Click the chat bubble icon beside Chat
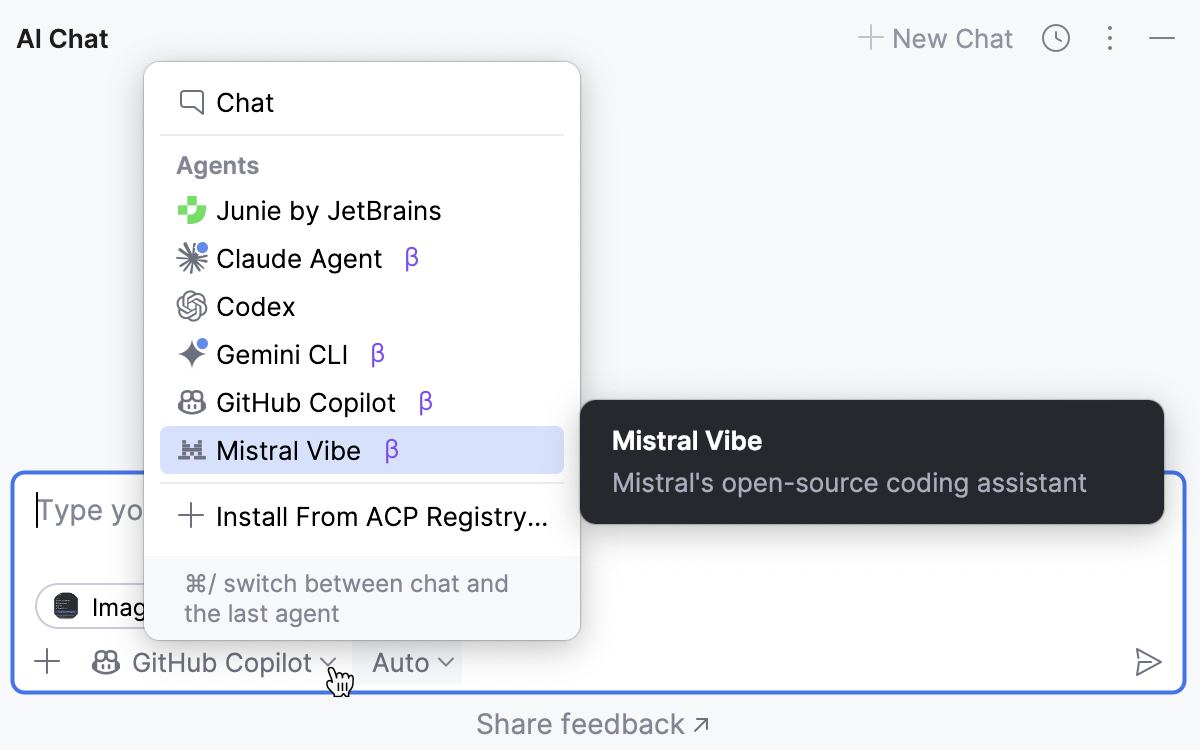 191,102
